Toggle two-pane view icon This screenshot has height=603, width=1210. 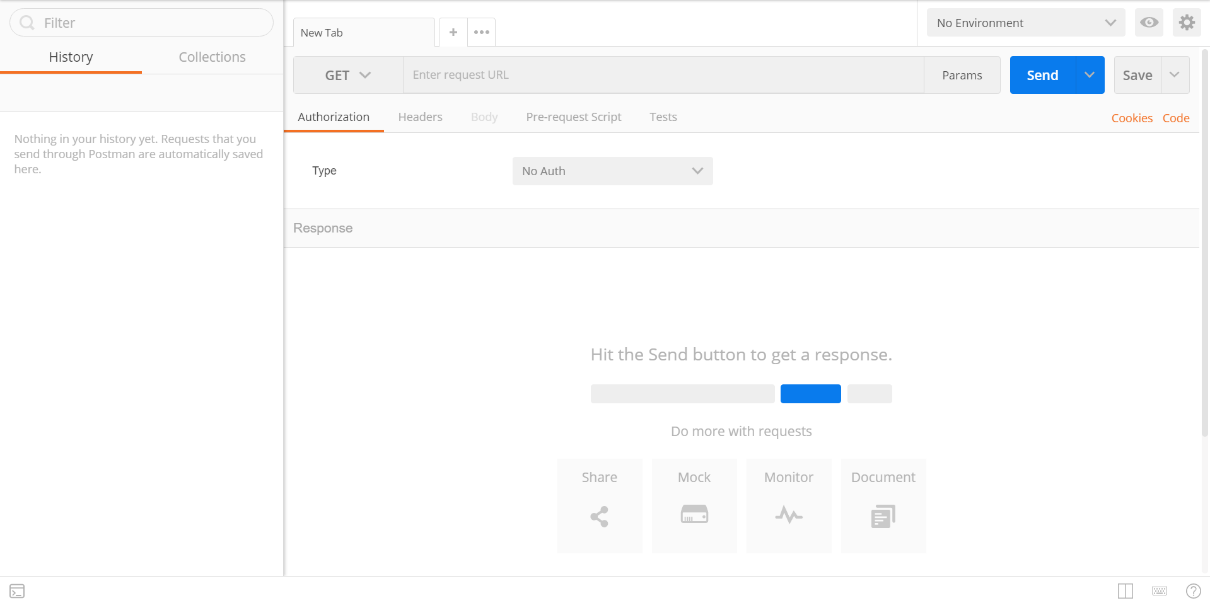[x=1125, y=591]
